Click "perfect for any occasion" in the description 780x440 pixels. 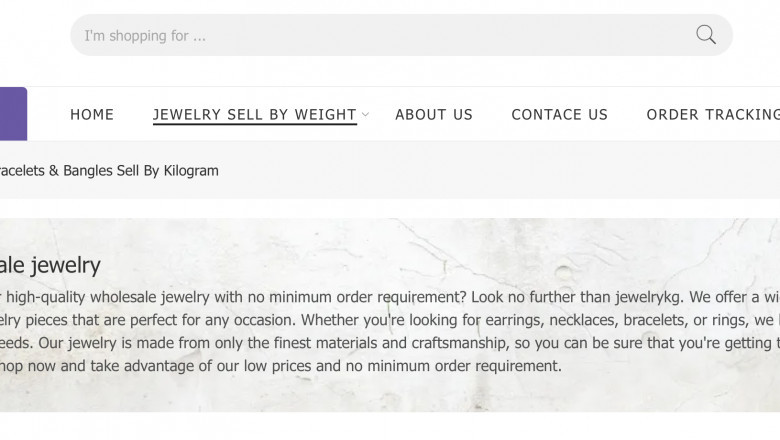(x=200, y=320)
